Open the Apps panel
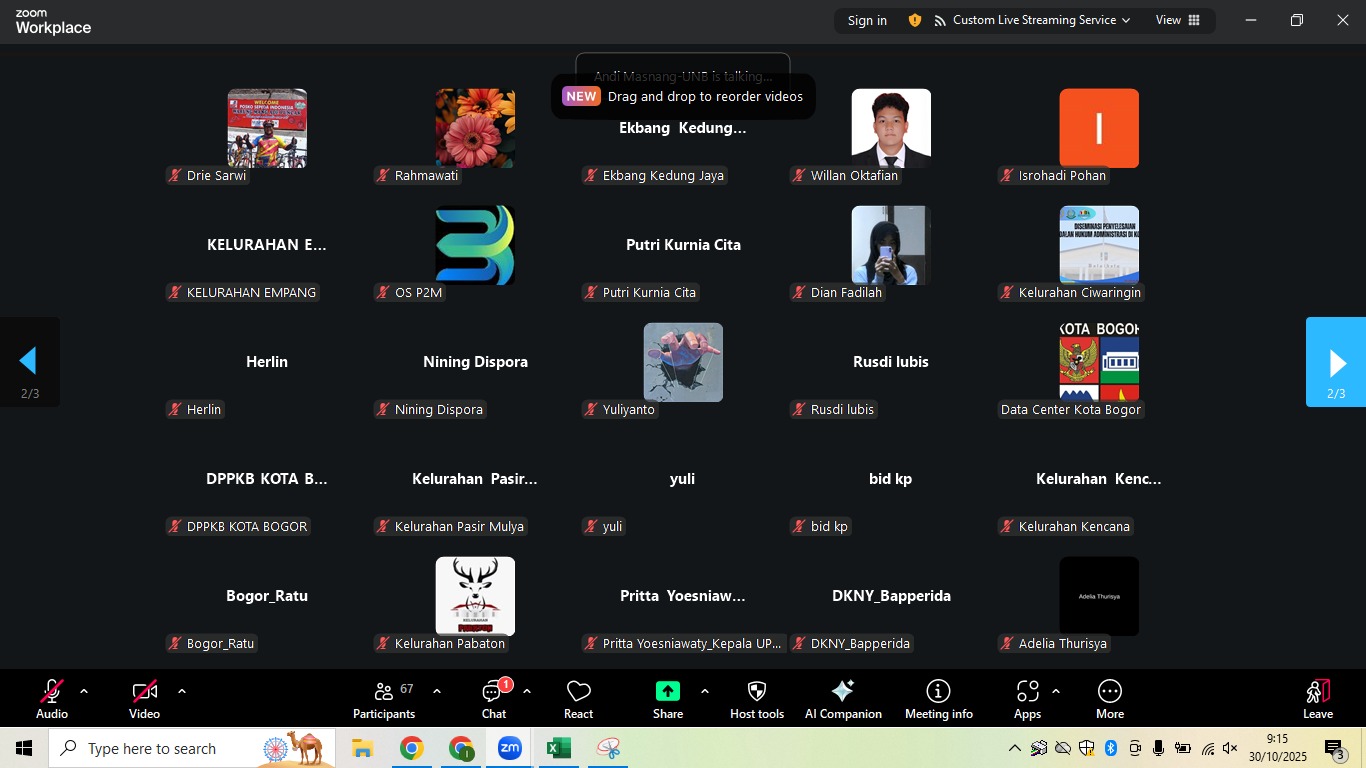Viewport: 1366px width, 768px height. (x=1027, y=699)
